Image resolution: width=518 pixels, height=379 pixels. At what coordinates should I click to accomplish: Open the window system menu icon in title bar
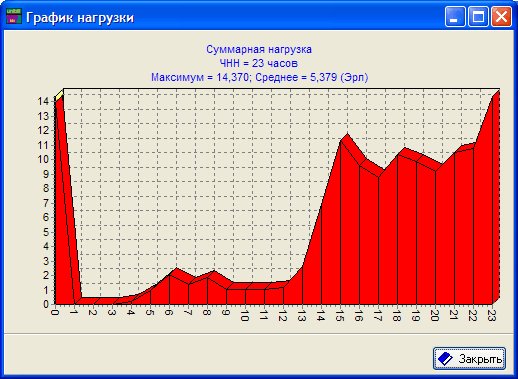pyautogui.click(x=14, y=16)
